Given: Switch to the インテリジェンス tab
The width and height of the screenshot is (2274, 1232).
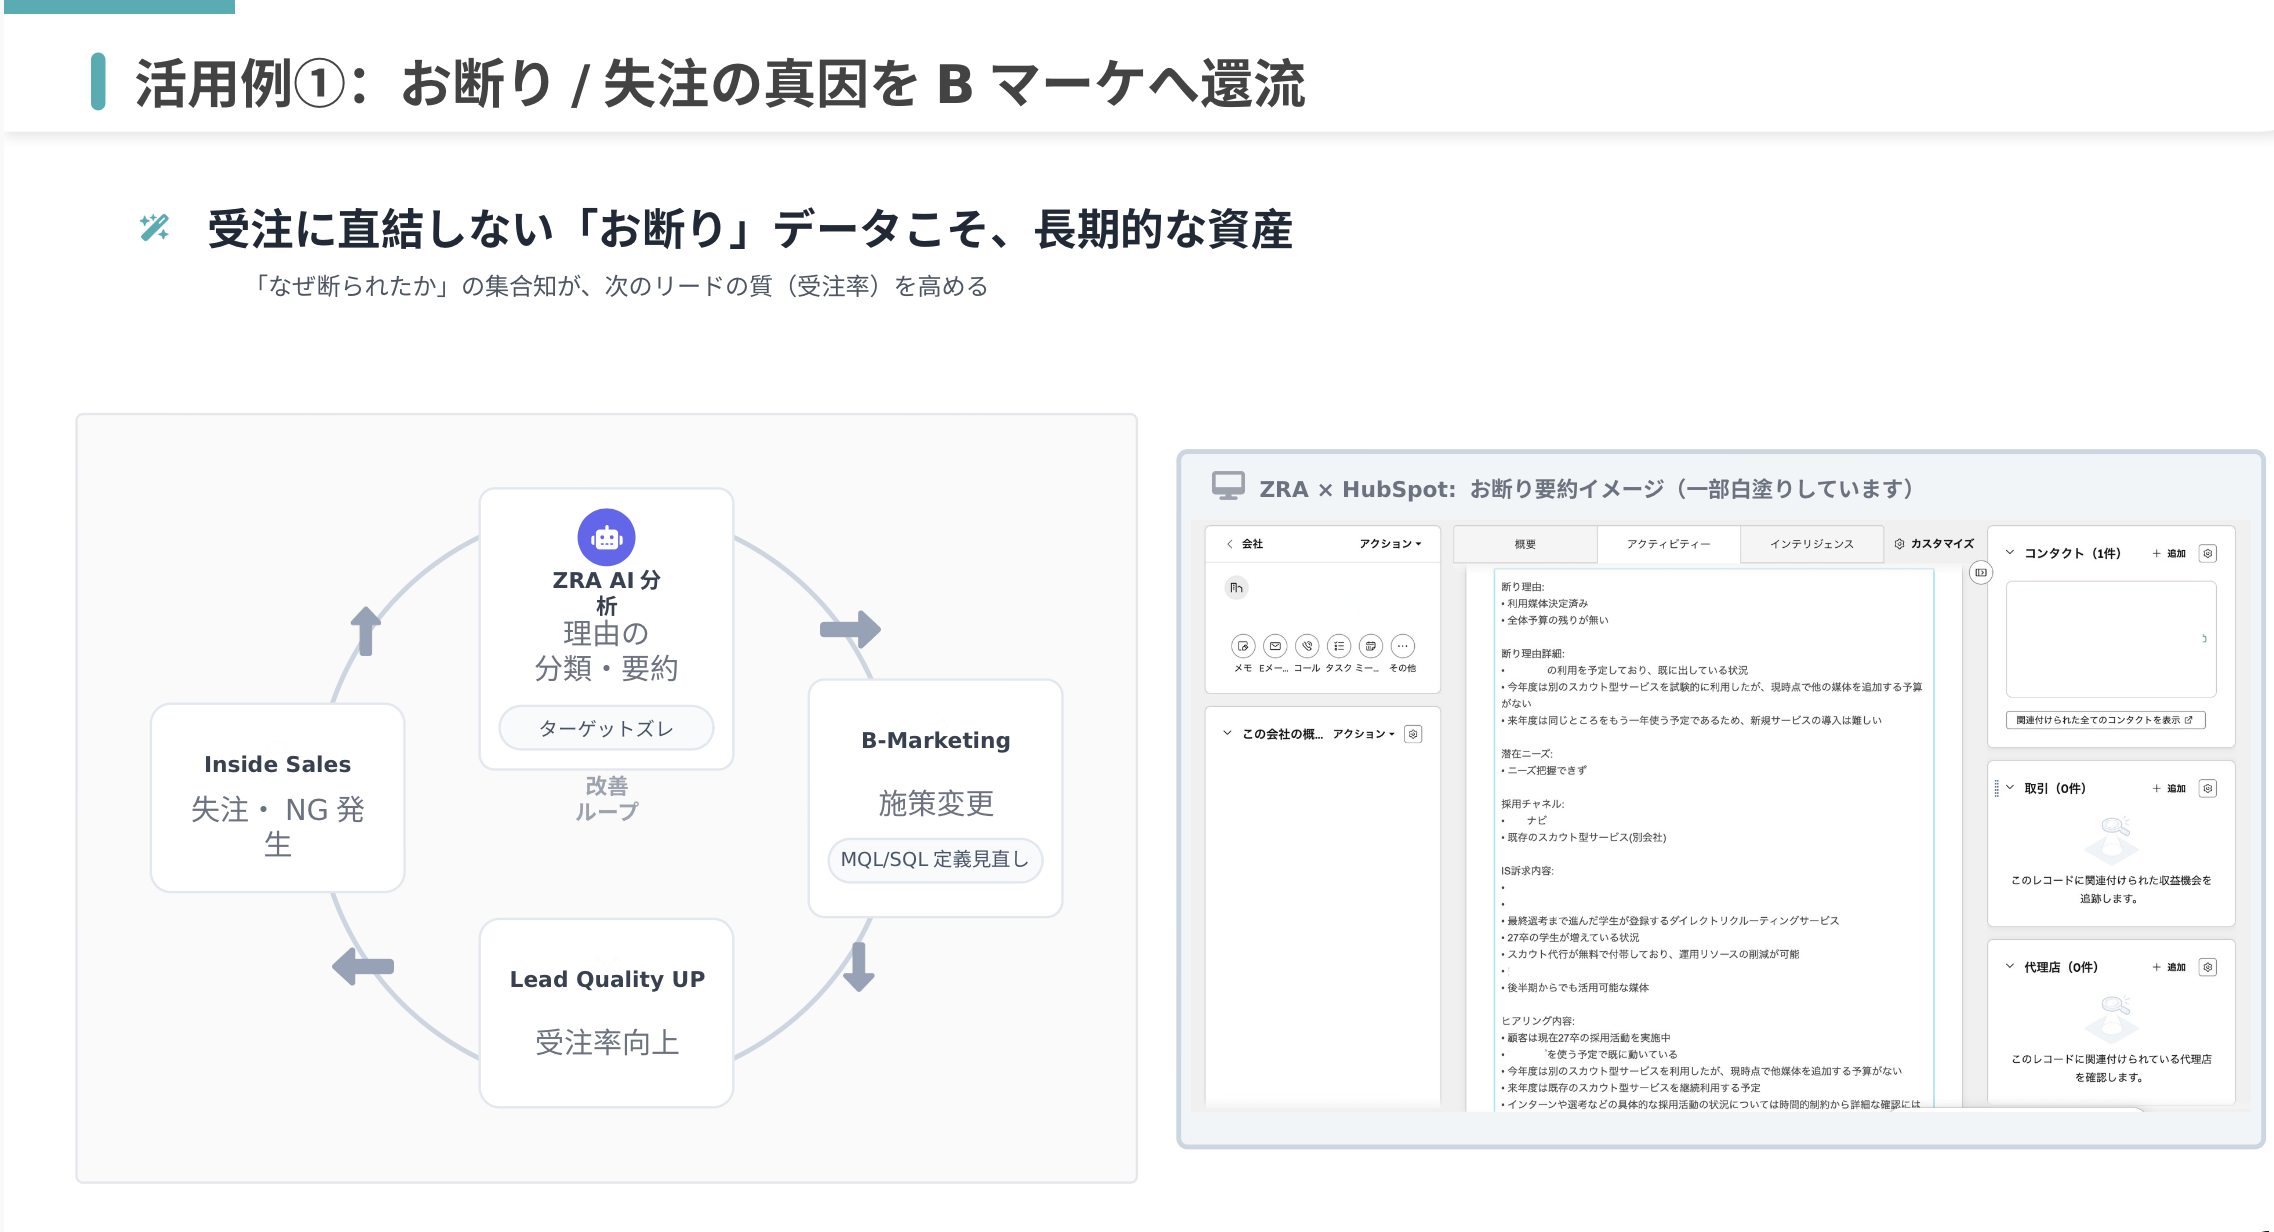Looking at the screenshot, I should pos(1811,544).
